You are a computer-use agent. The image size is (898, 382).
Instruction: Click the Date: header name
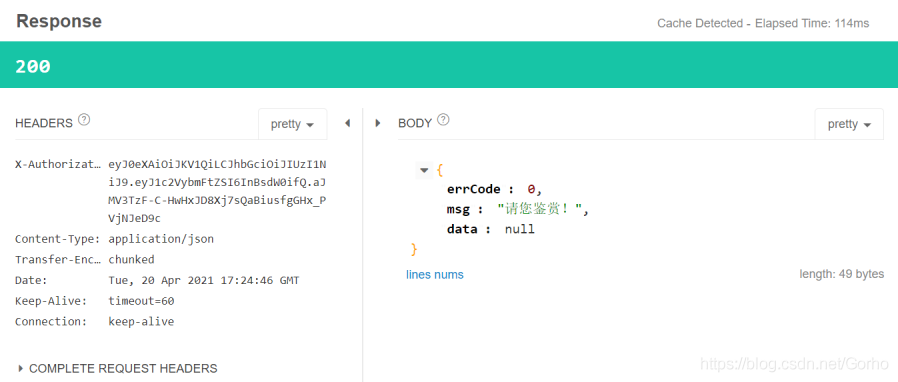point(31,280)
